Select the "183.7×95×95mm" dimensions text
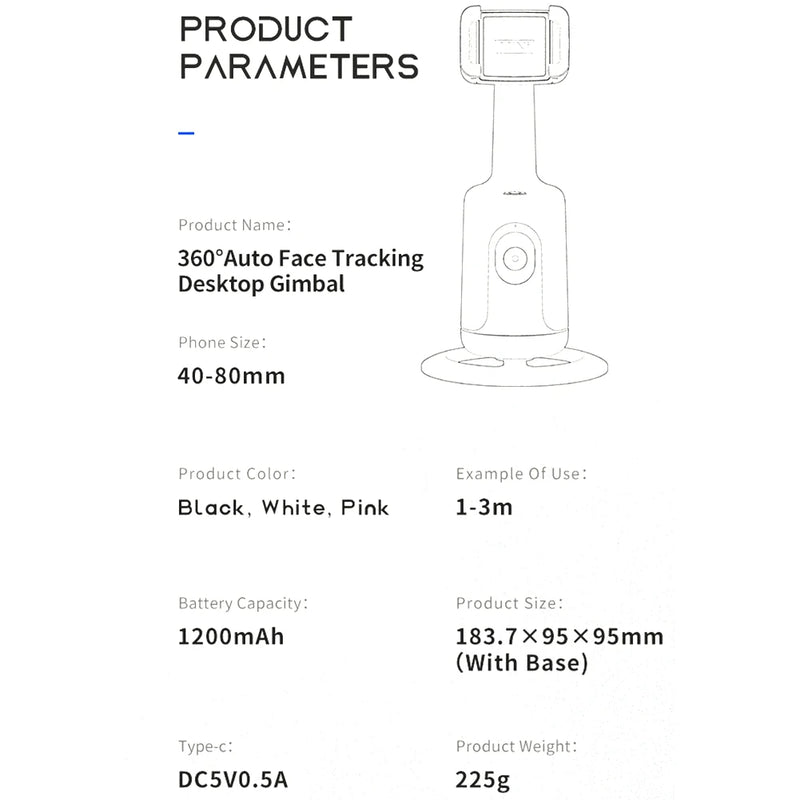 [x=559, y=637]
